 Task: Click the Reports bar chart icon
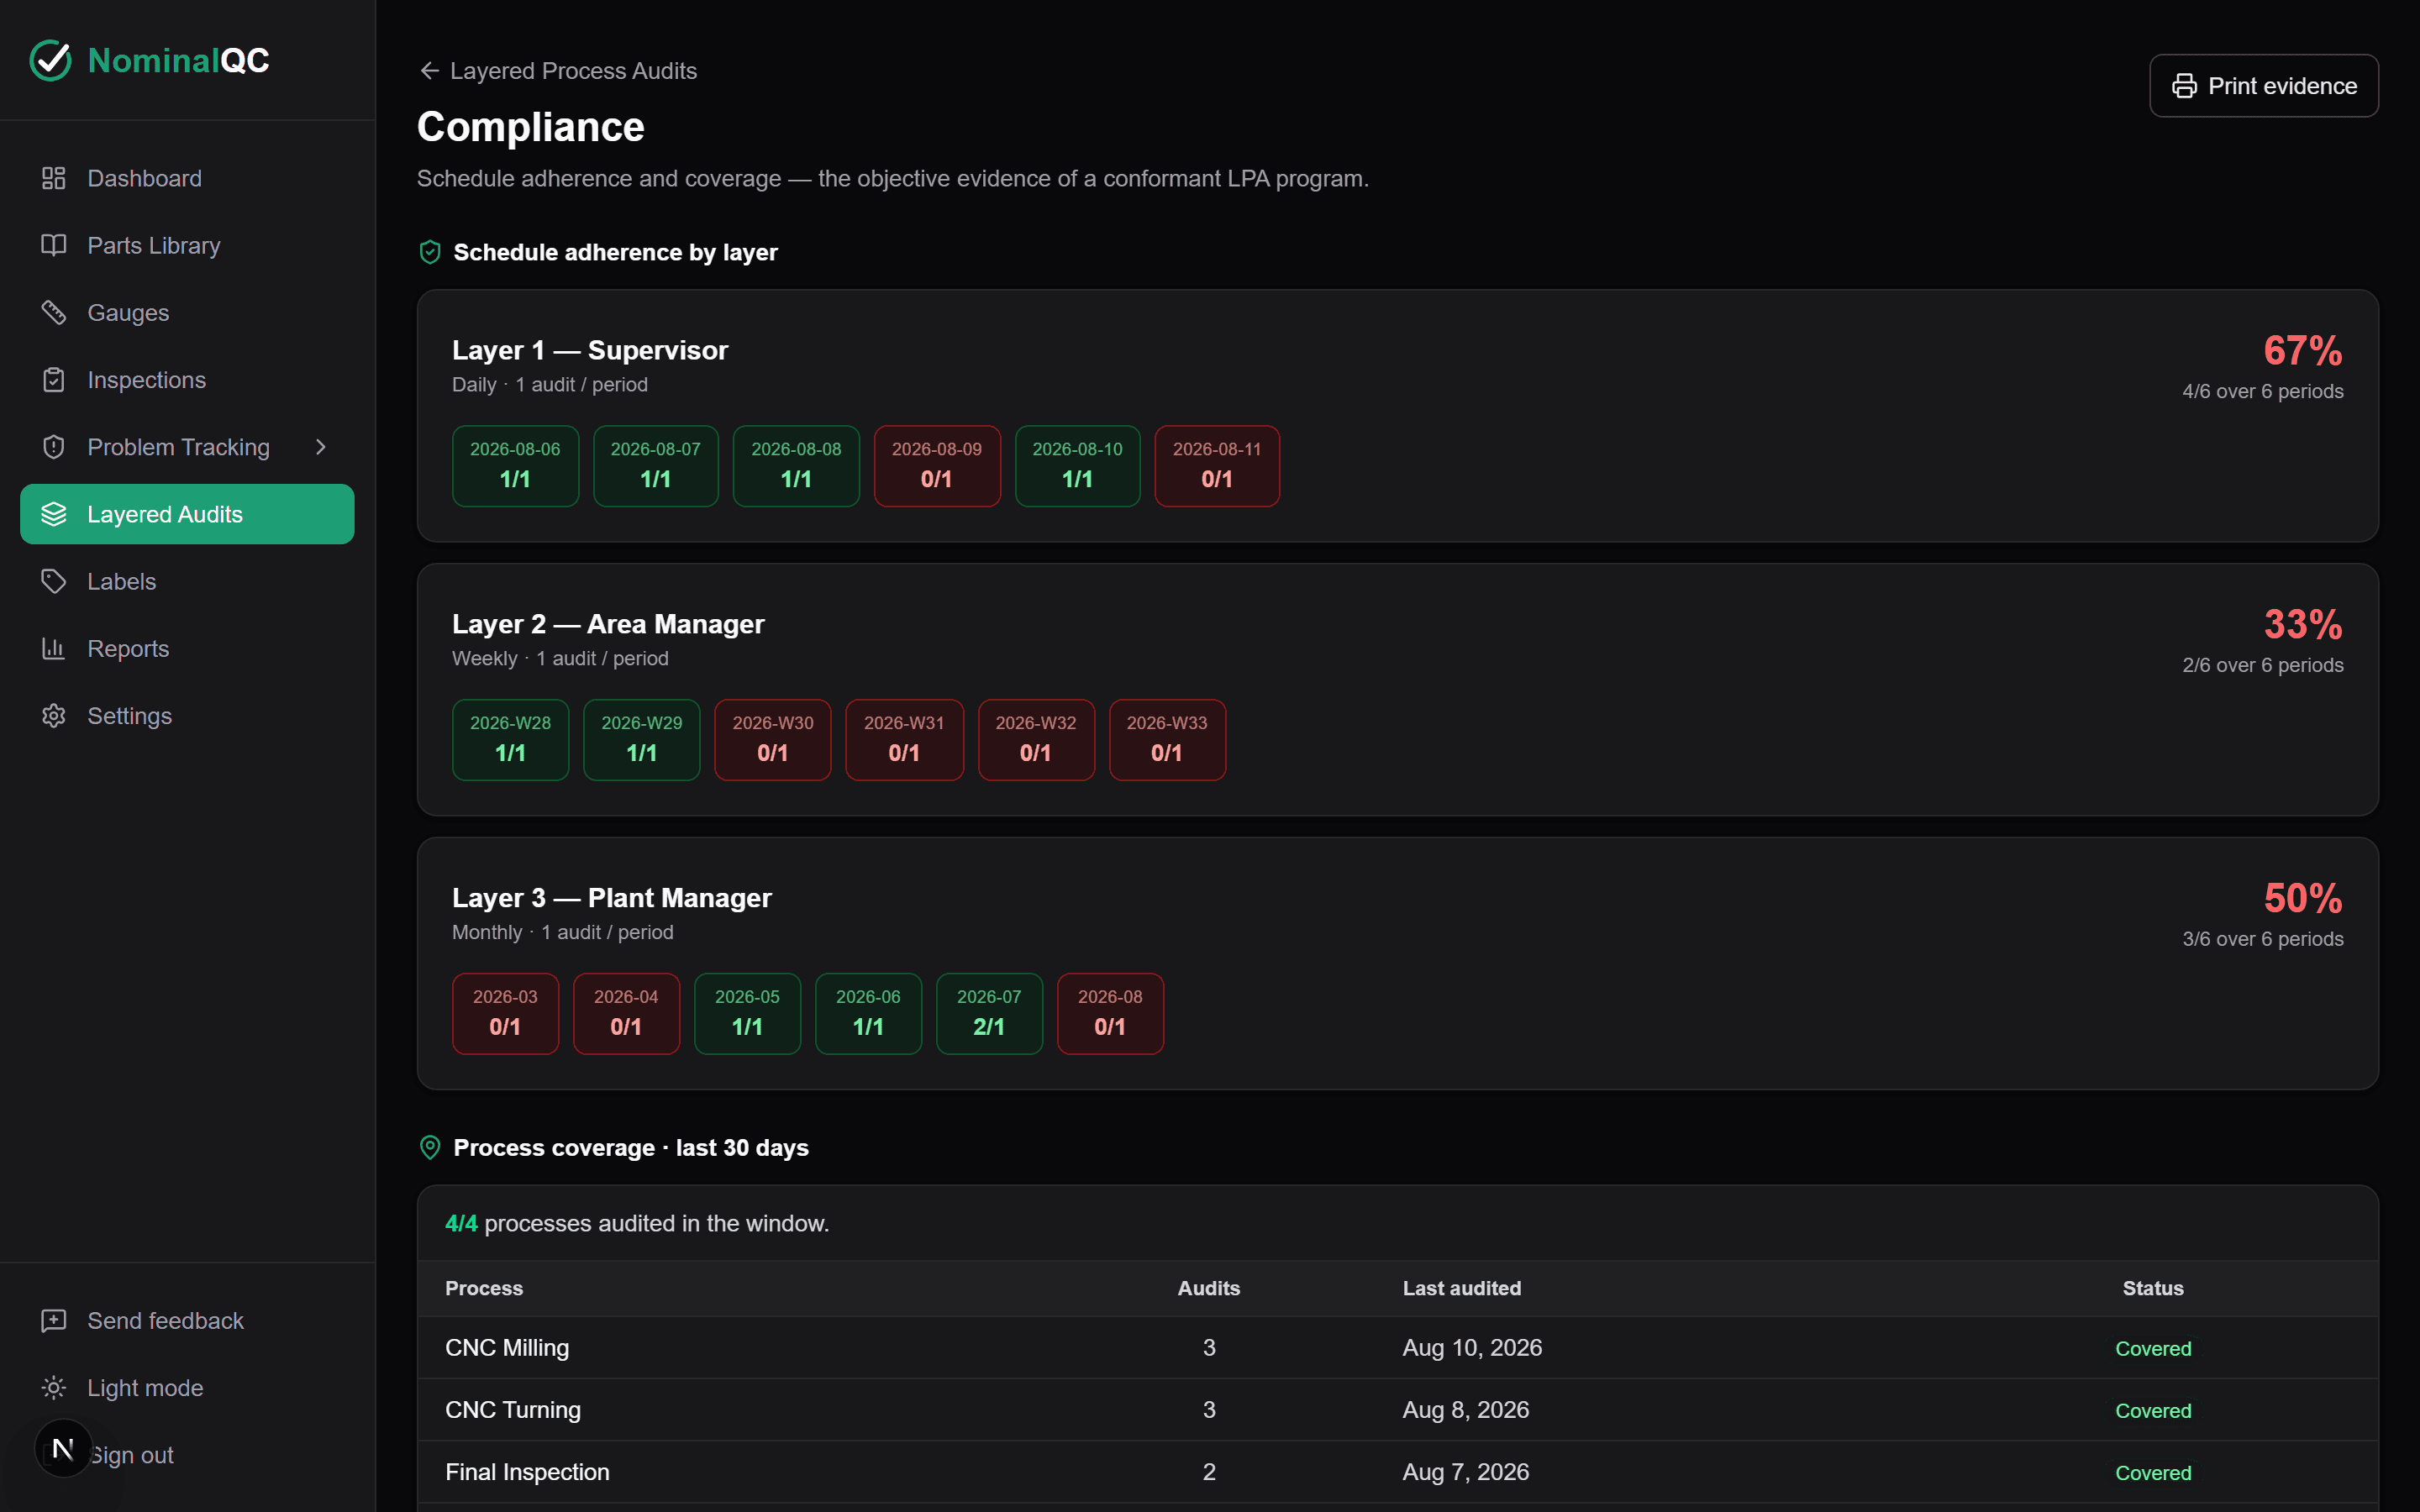click(54, 648)
